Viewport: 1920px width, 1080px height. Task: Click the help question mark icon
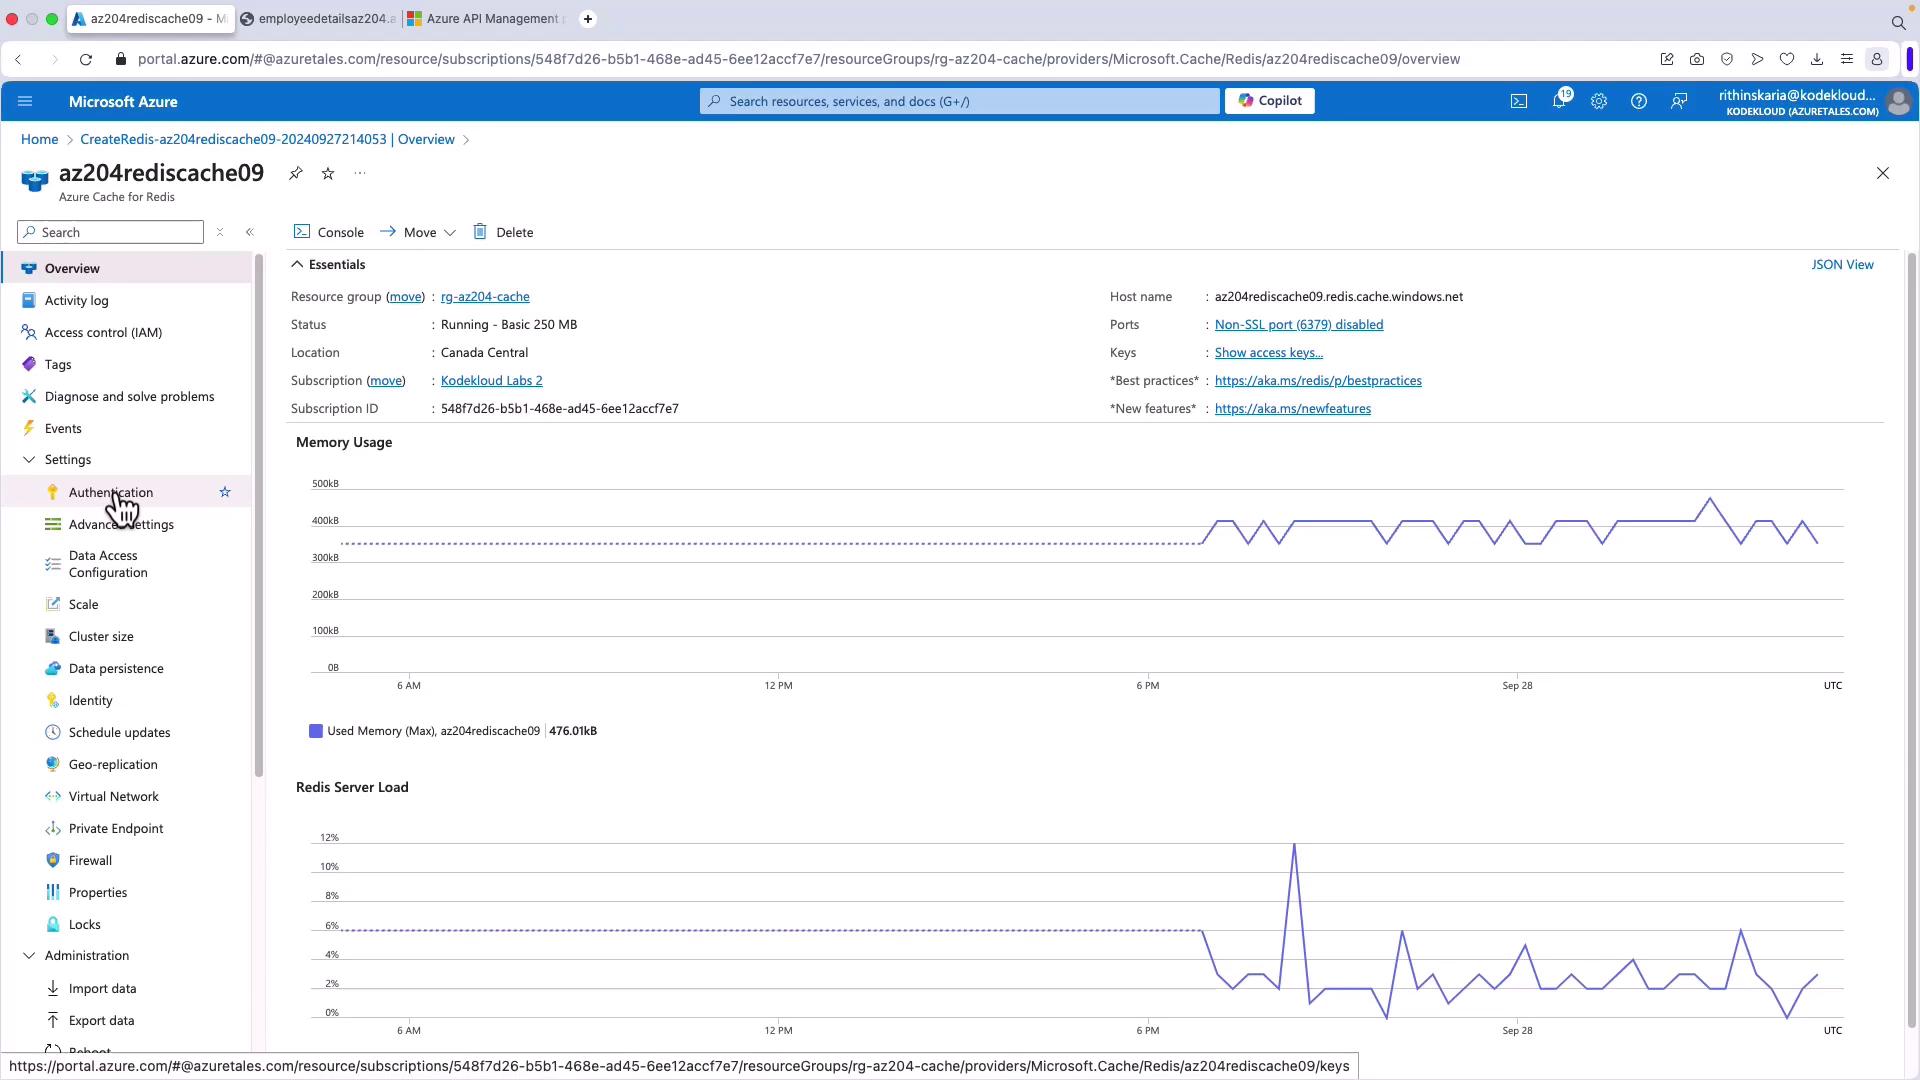coord(1638,101)
